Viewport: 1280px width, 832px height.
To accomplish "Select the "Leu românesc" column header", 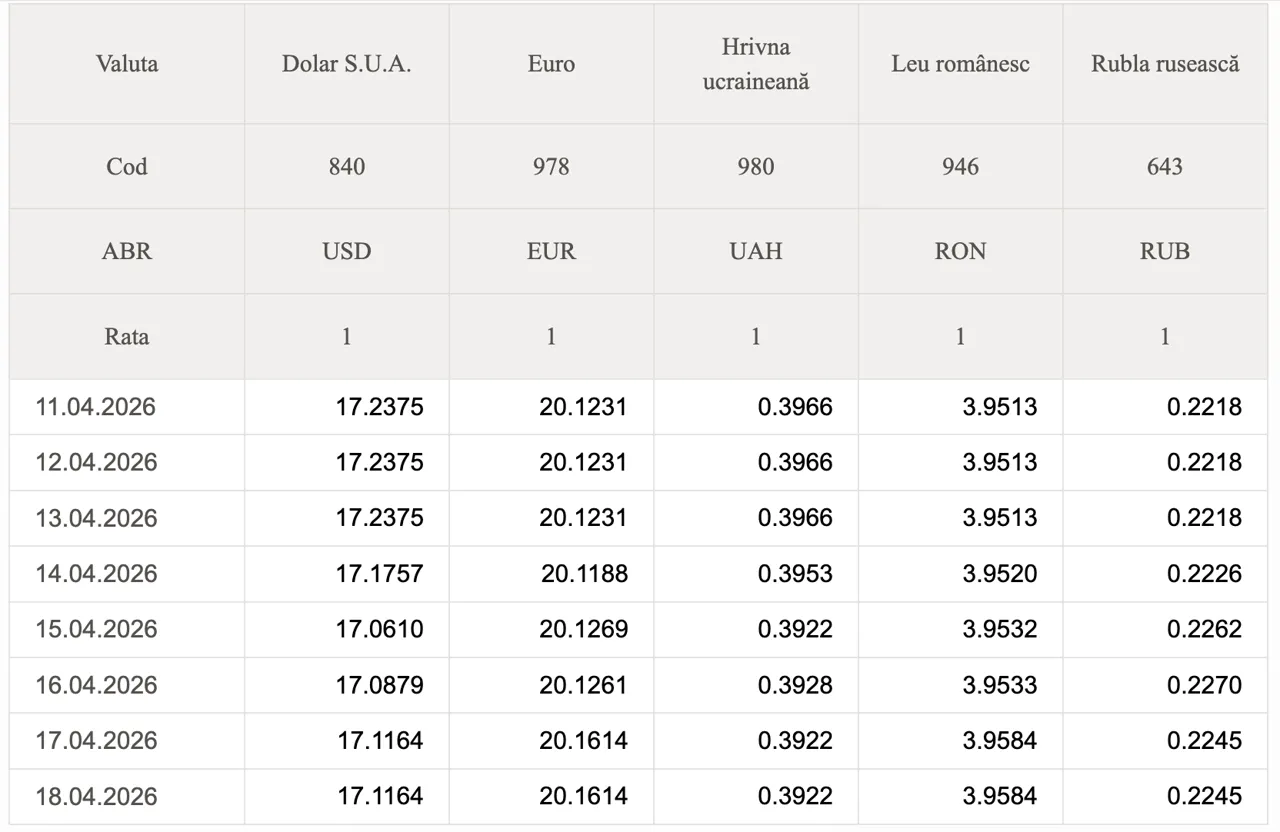I will tap(960, 64).
